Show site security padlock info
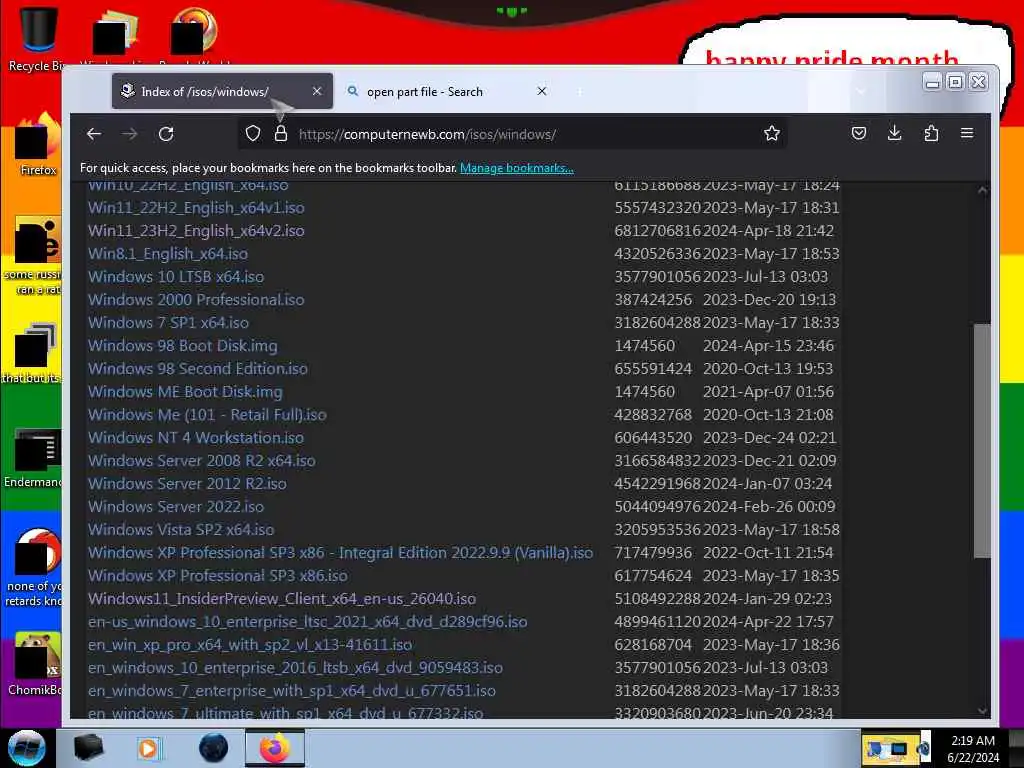This screenshot has width=1024, height=768. tap(281, 134)
